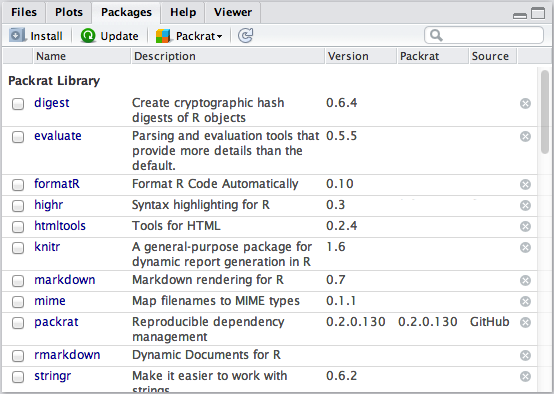Screen dimensions: 554x394
Task: Click the green Update packages icon
Action: [88, 36]
